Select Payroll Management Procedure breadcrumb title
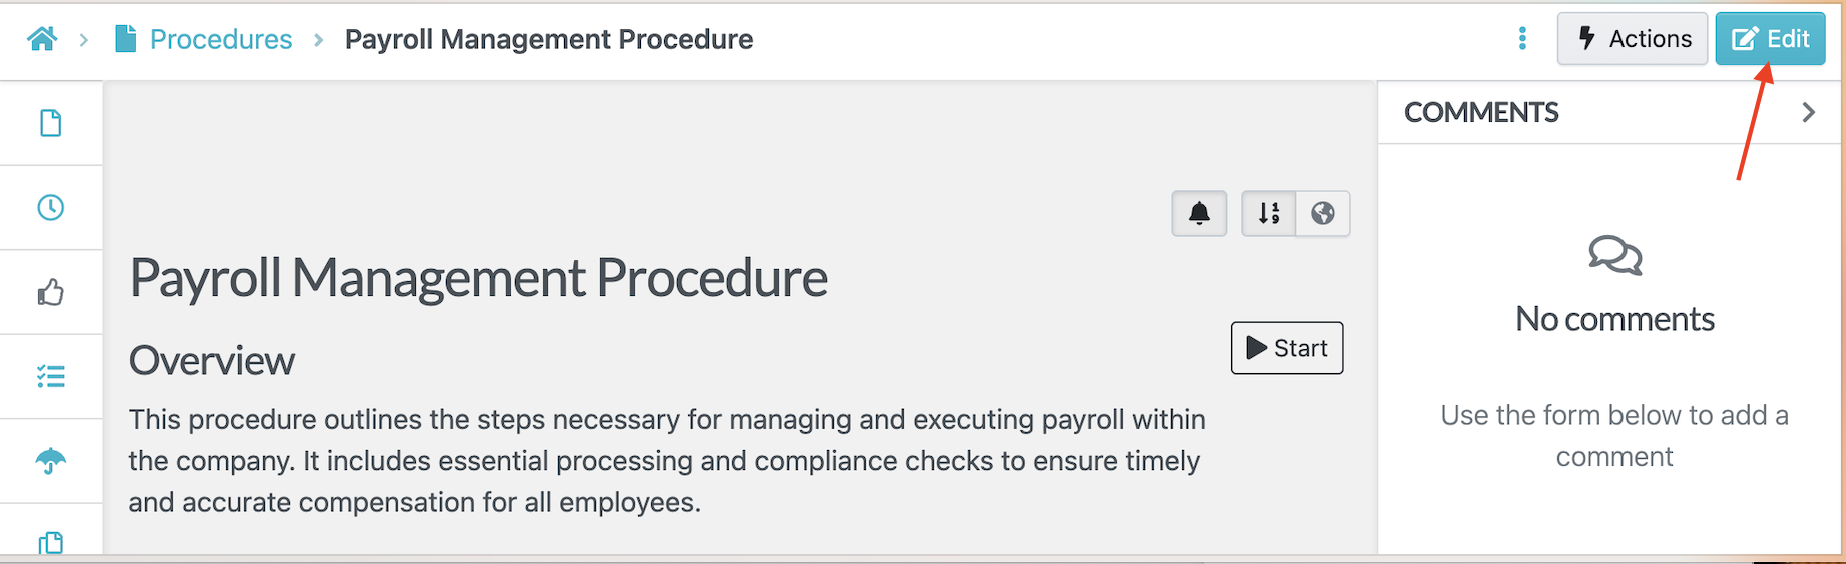The image size is (1846, 564). [x=549, y=39]
